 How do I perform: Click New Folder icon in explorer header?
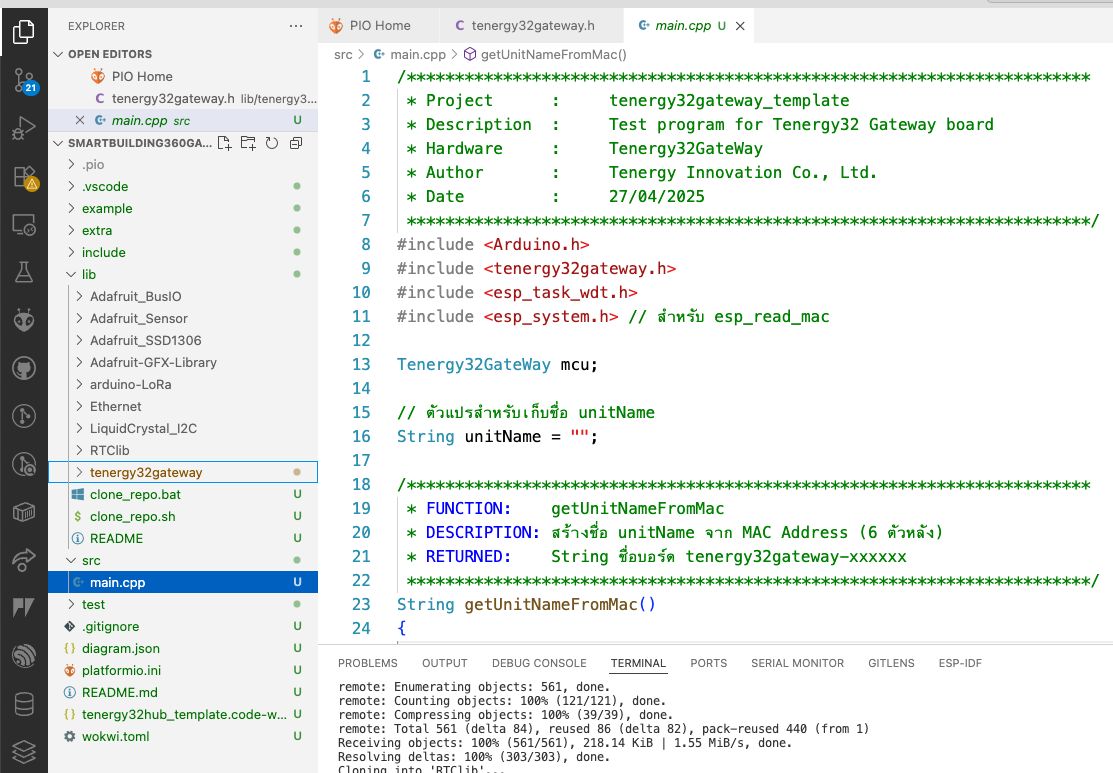click(x=248, y=143)
